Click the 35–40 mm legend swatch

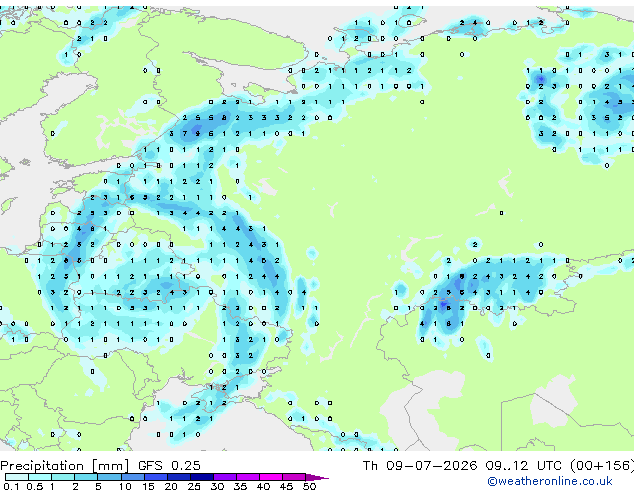[247, 477]
